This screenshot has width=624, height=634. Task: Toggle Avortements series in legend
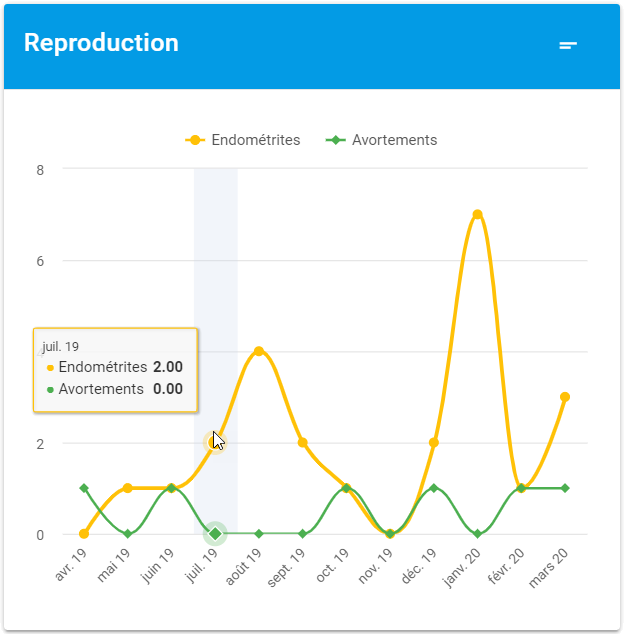[381, 140]
